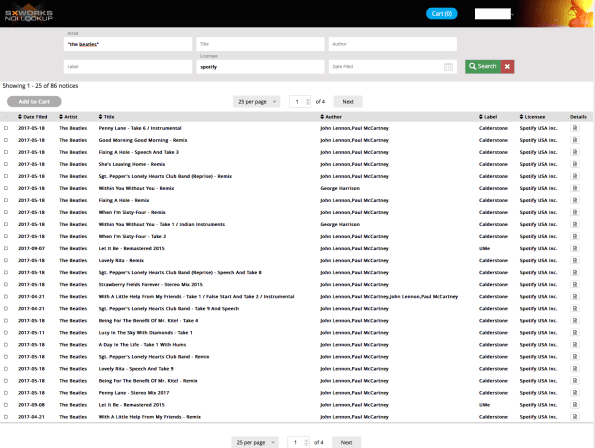Open details for Penny Lane Take 6 Instrumental

(x=575, y=128)
